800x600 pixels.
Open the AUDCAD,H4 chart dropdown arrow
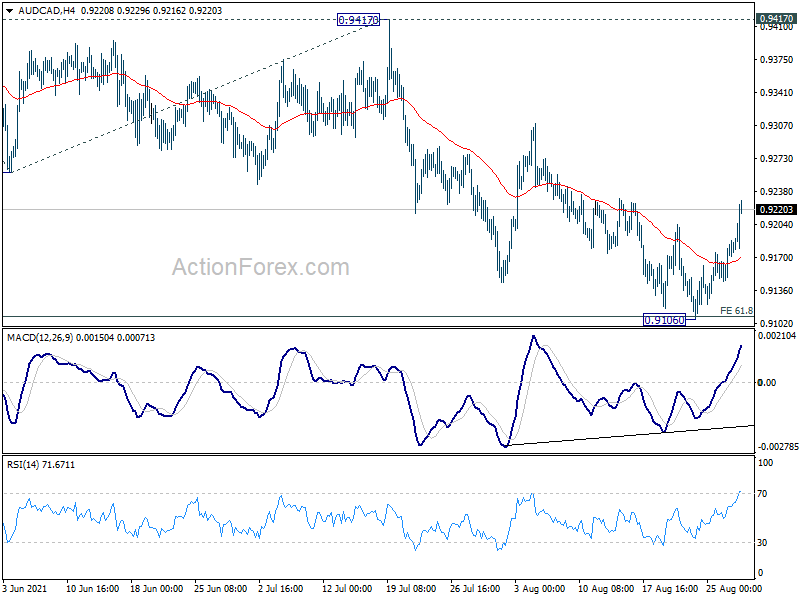coord(9,11)
